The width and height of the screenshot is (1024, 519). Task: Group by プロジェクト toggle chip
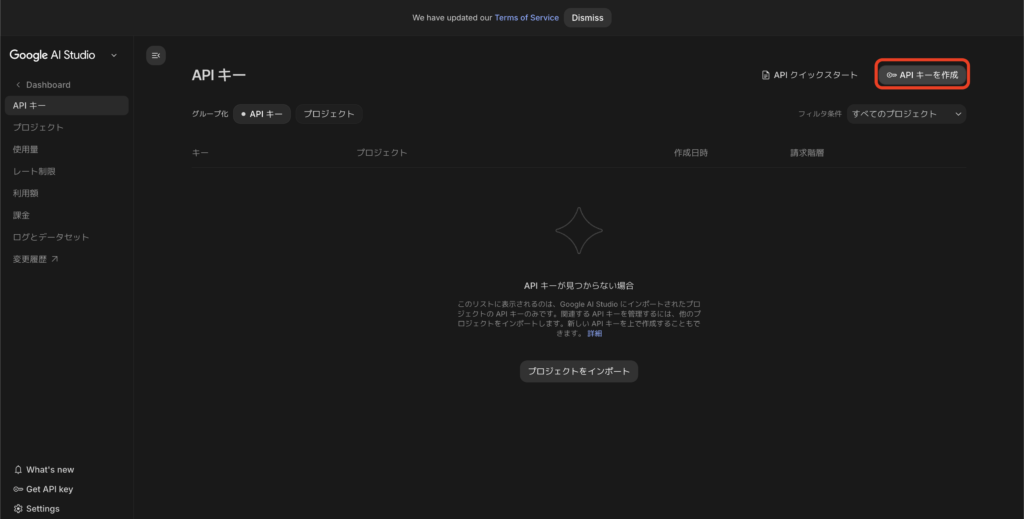click(x=329, y=114)
